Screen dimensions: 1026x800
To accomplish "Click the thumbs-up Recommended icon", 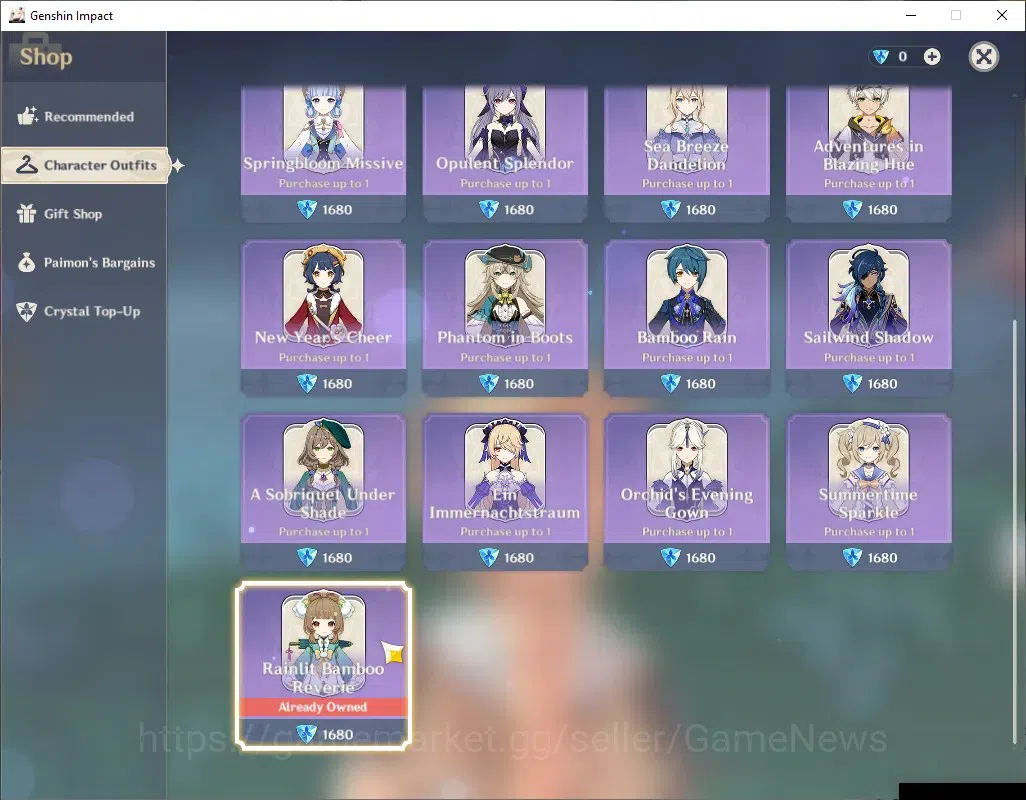I will (x=27, y=116).
